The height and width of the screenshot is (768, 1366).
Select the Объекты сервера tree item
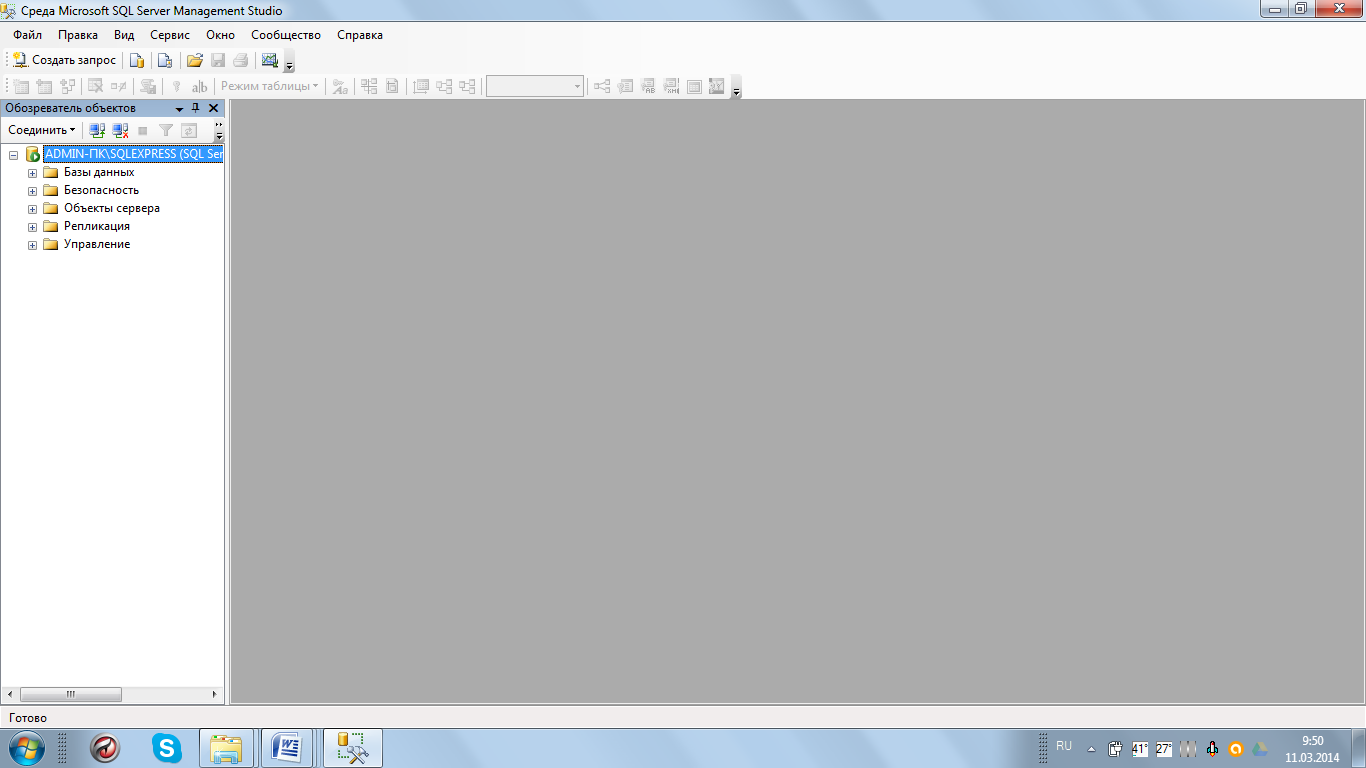click(112, 208)
